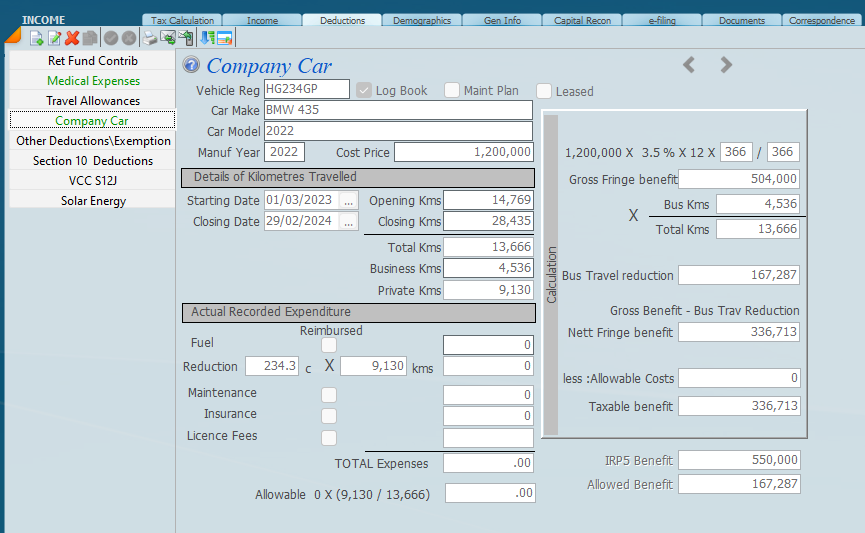
Task: Click the blue down-arrow sort icon
Action: coord(207,38)
